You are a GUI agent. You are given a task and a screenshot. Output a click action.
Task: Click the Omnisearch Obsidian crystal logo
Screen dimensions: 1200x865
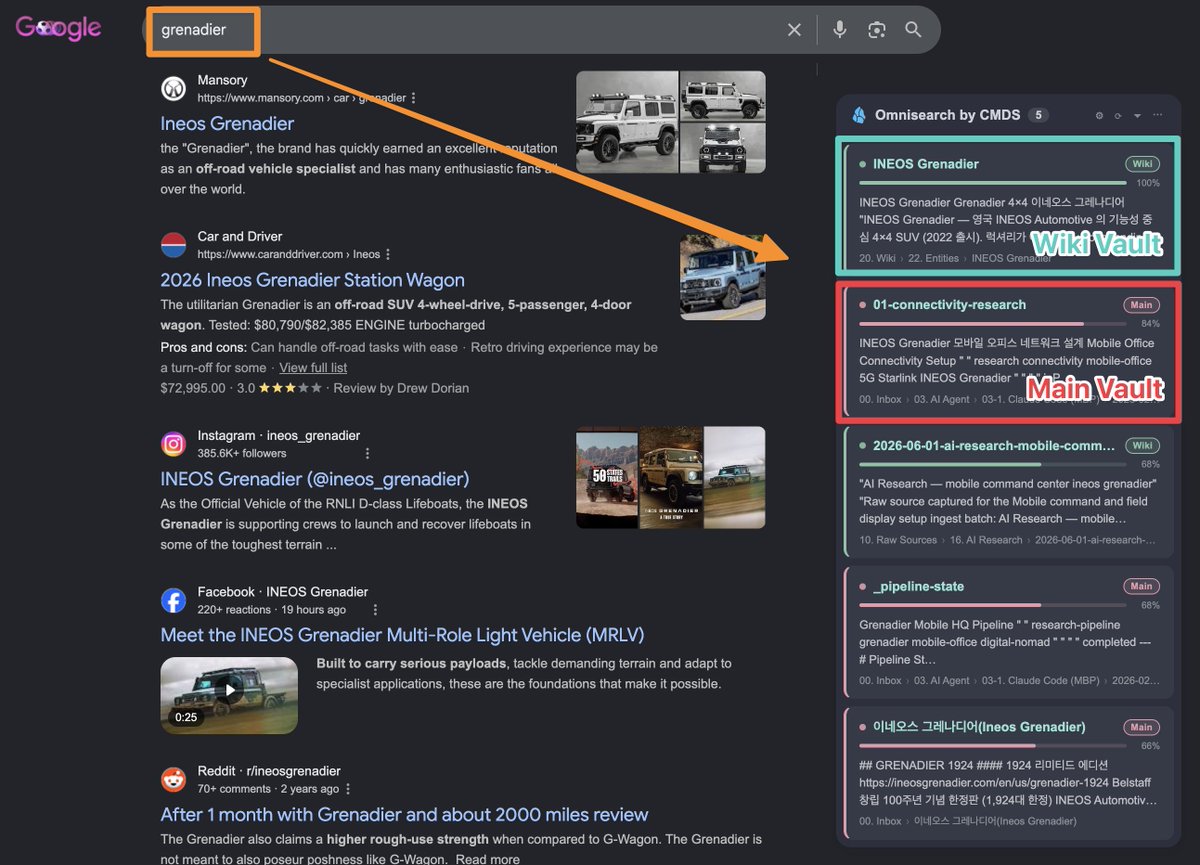[858, 115]
